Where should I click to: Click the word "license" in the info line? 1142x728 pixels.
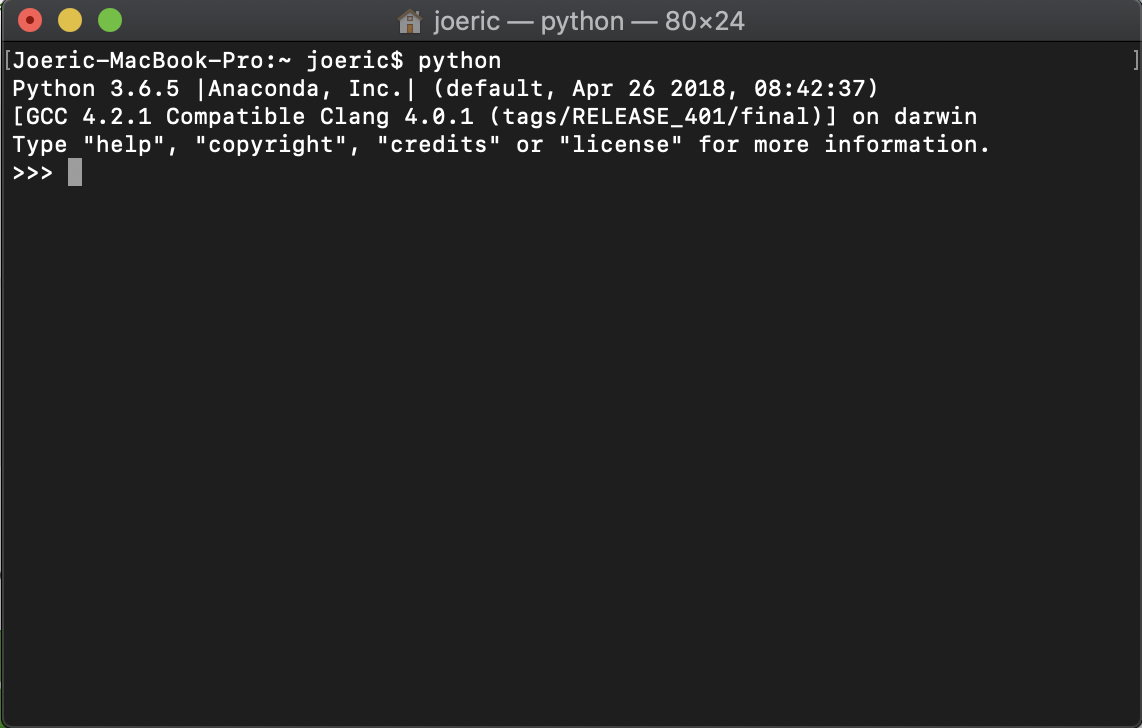tap(621, 144)
